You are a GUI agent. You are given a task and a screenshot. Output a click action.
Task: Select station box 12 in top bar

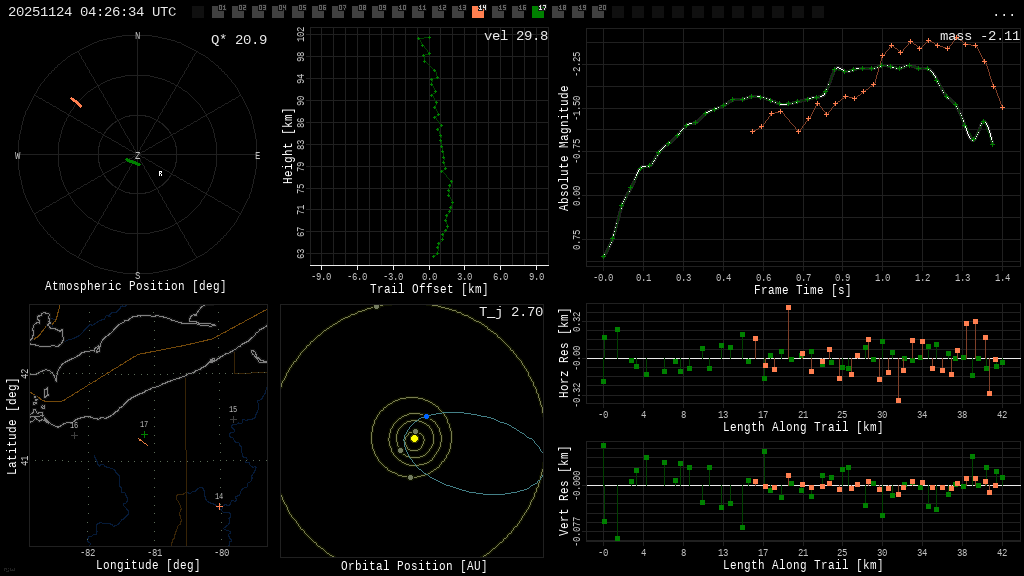click(x=438, y=12)
